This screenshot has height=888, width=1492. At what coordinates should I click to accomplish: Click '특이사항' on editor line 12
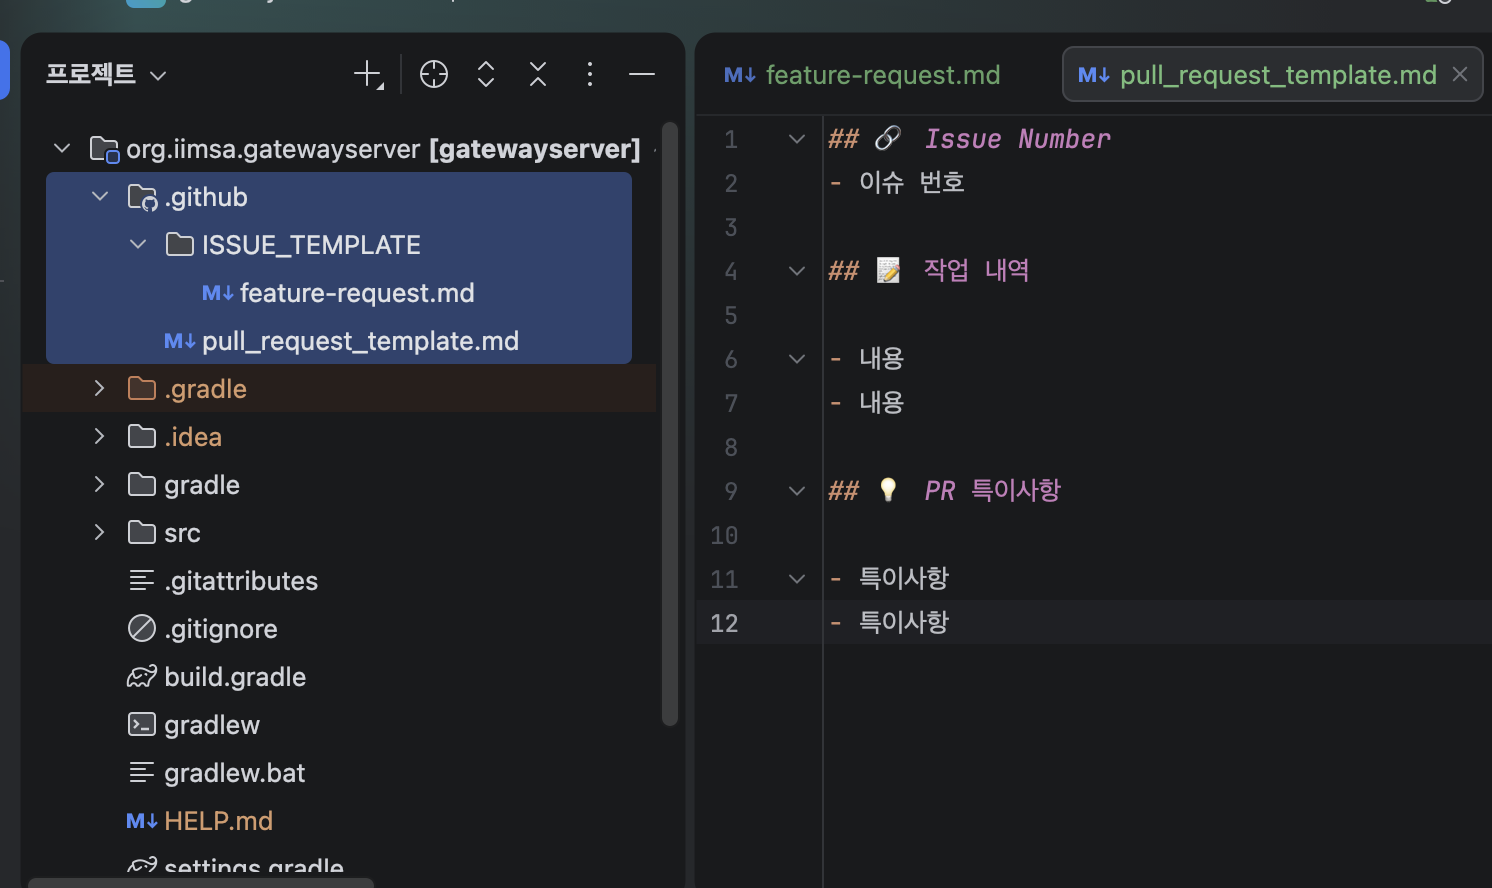pos(904,622)
